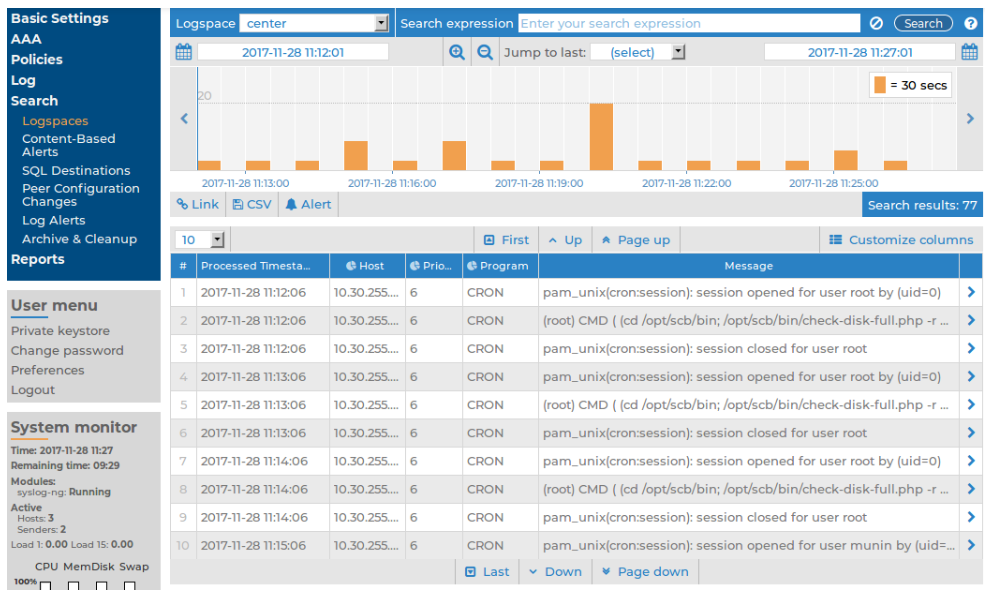
Task: Open the end date calendar icon
Action: [970, 52]
